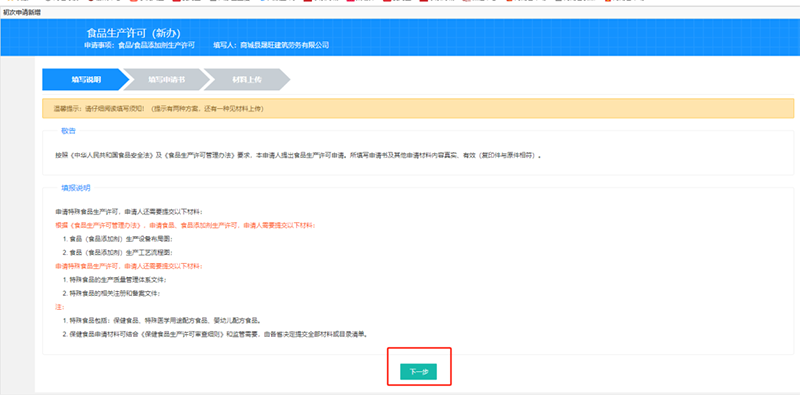The image size is (800, 395).
Task: Click the 申请事项 食品/食品添加剂生产许可 text
Action: coord(139,45)
